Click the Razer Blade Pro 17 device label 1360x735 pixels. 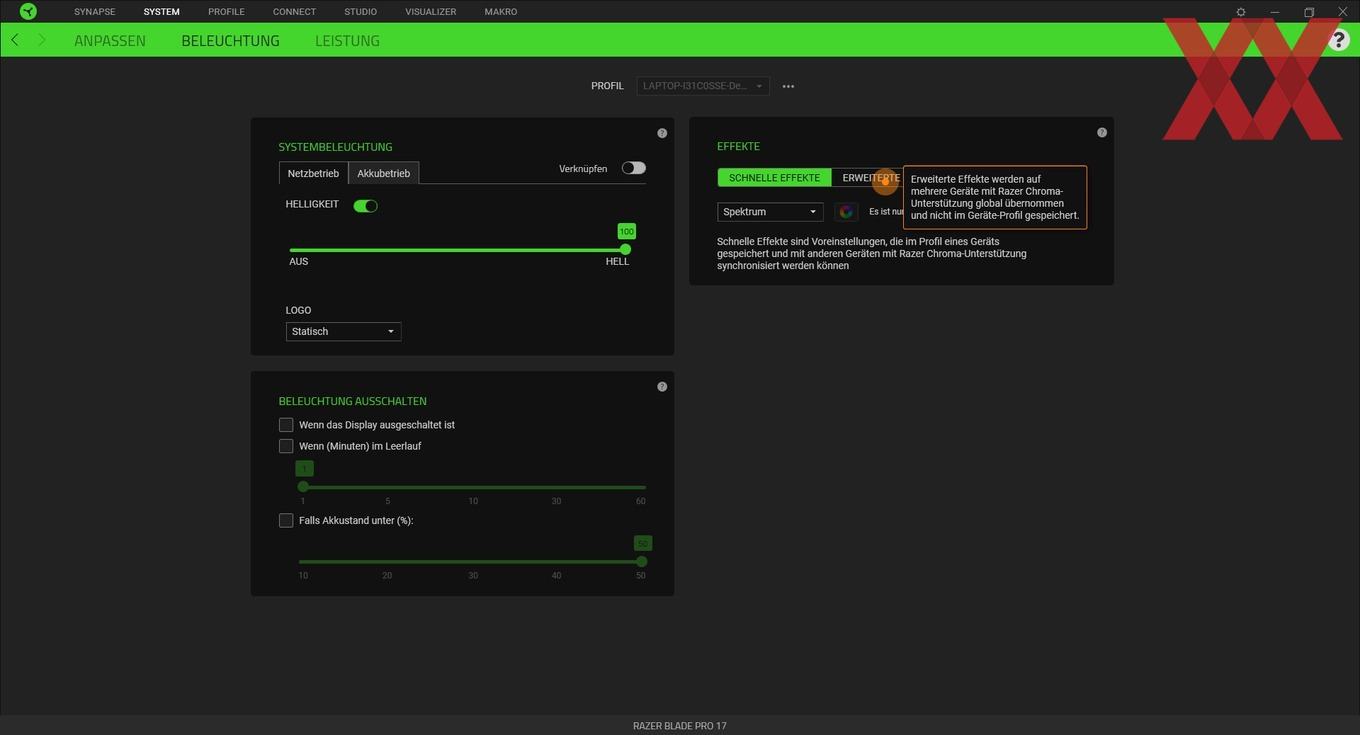point(680,726)
